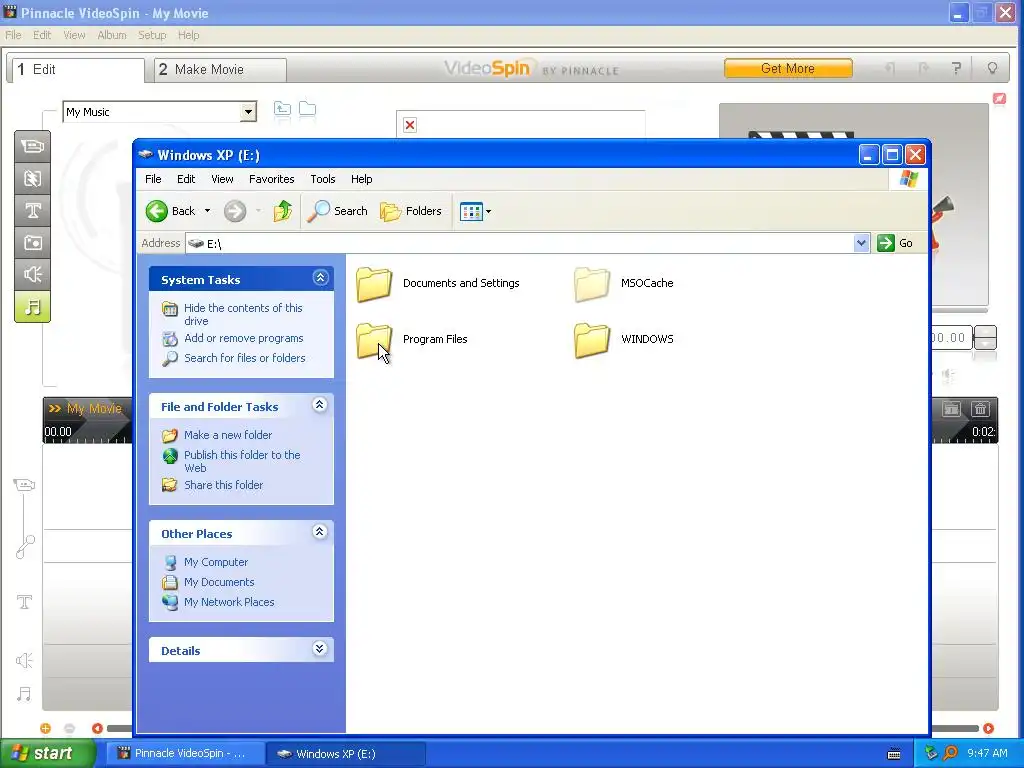1024x768 pixels.
Task: Click the timeline trash delete icon
Action: click(x=980, y=409)
